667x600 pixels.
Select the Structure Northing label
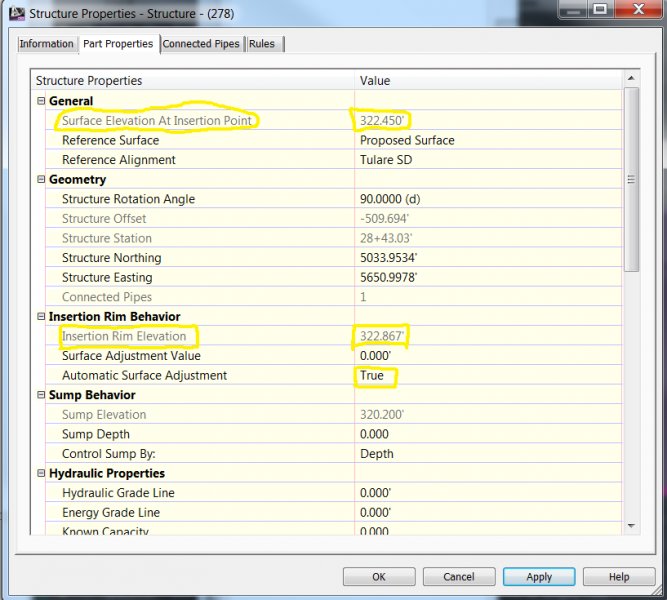(112, 257)
